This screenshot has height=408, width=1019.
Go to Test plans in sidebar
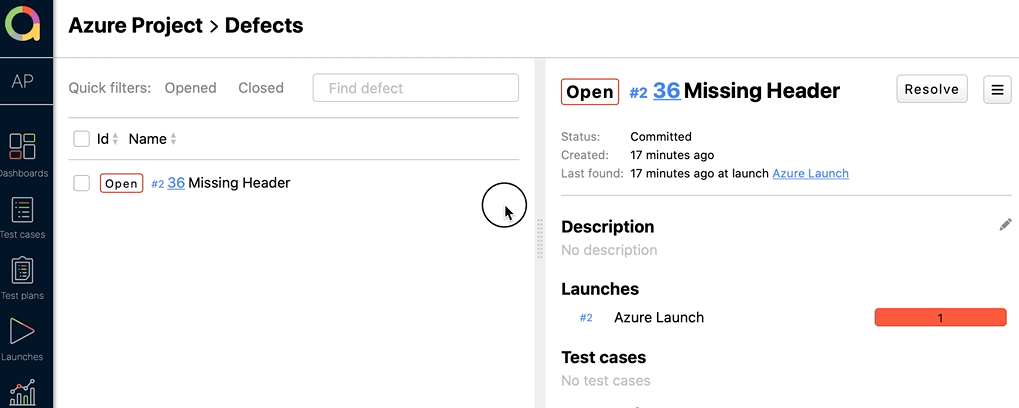point(22,271)
